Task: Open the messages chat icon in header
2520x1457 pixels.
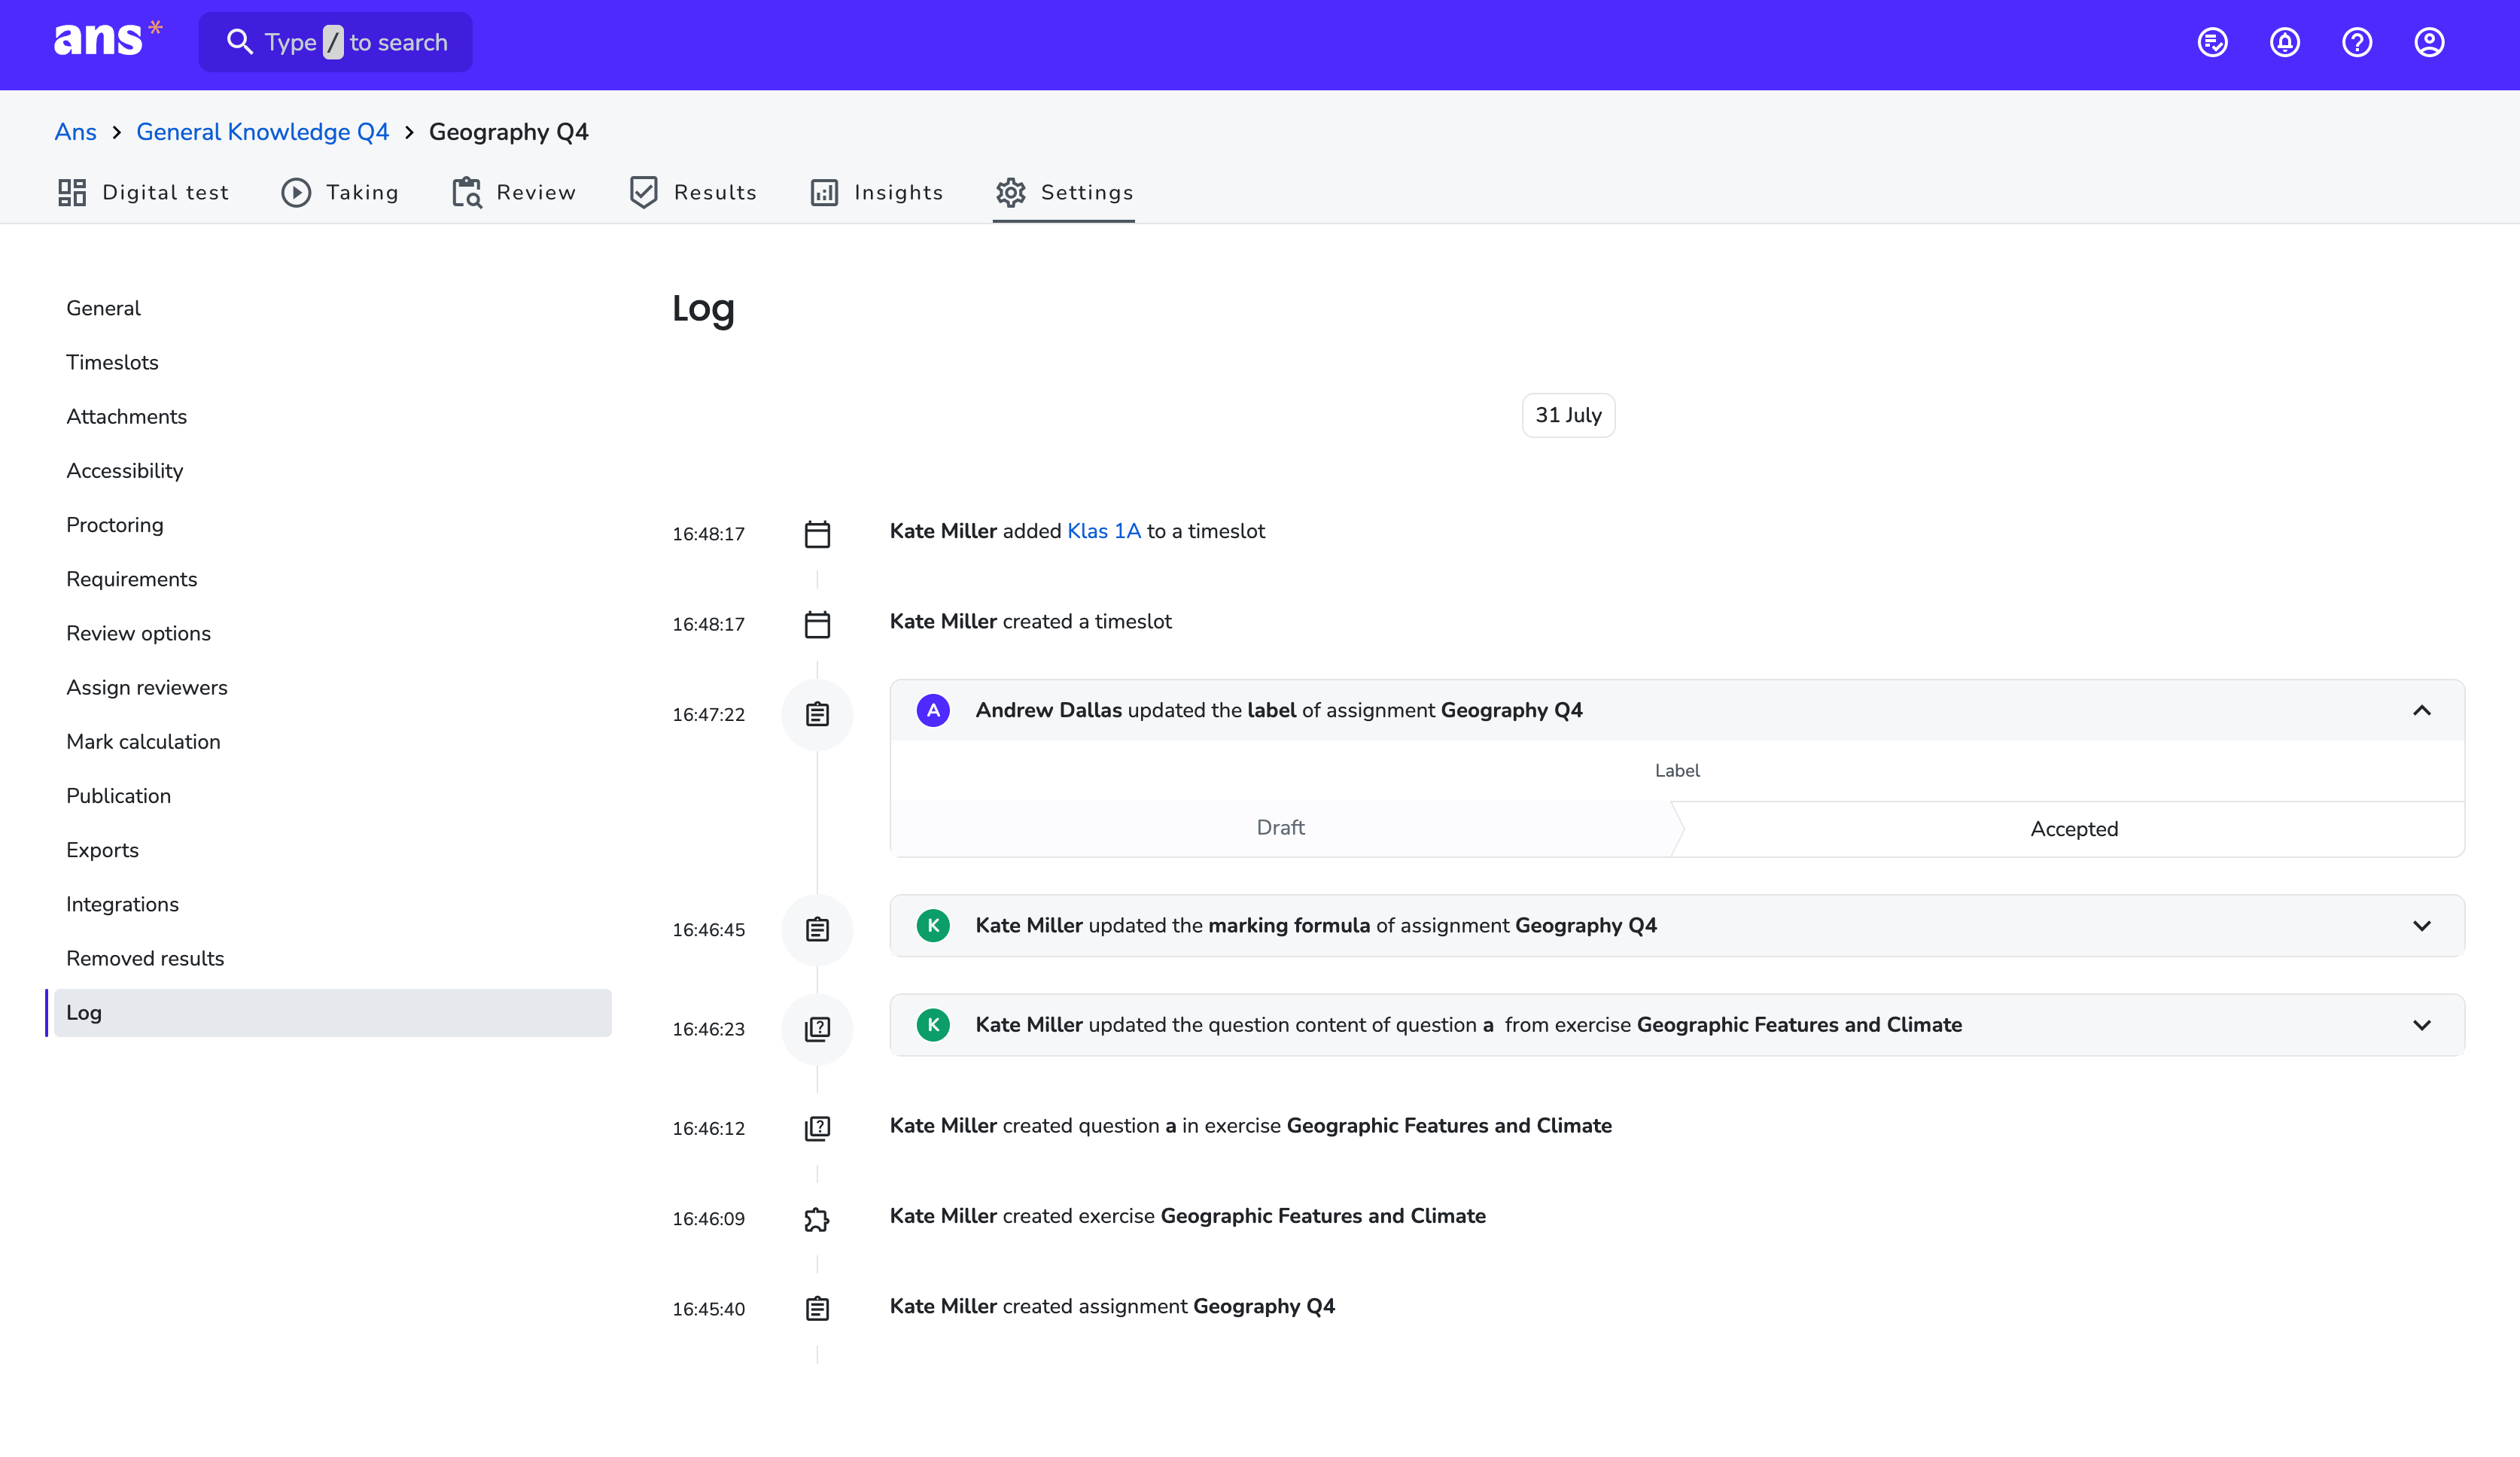Action: tap(2212, 42)
